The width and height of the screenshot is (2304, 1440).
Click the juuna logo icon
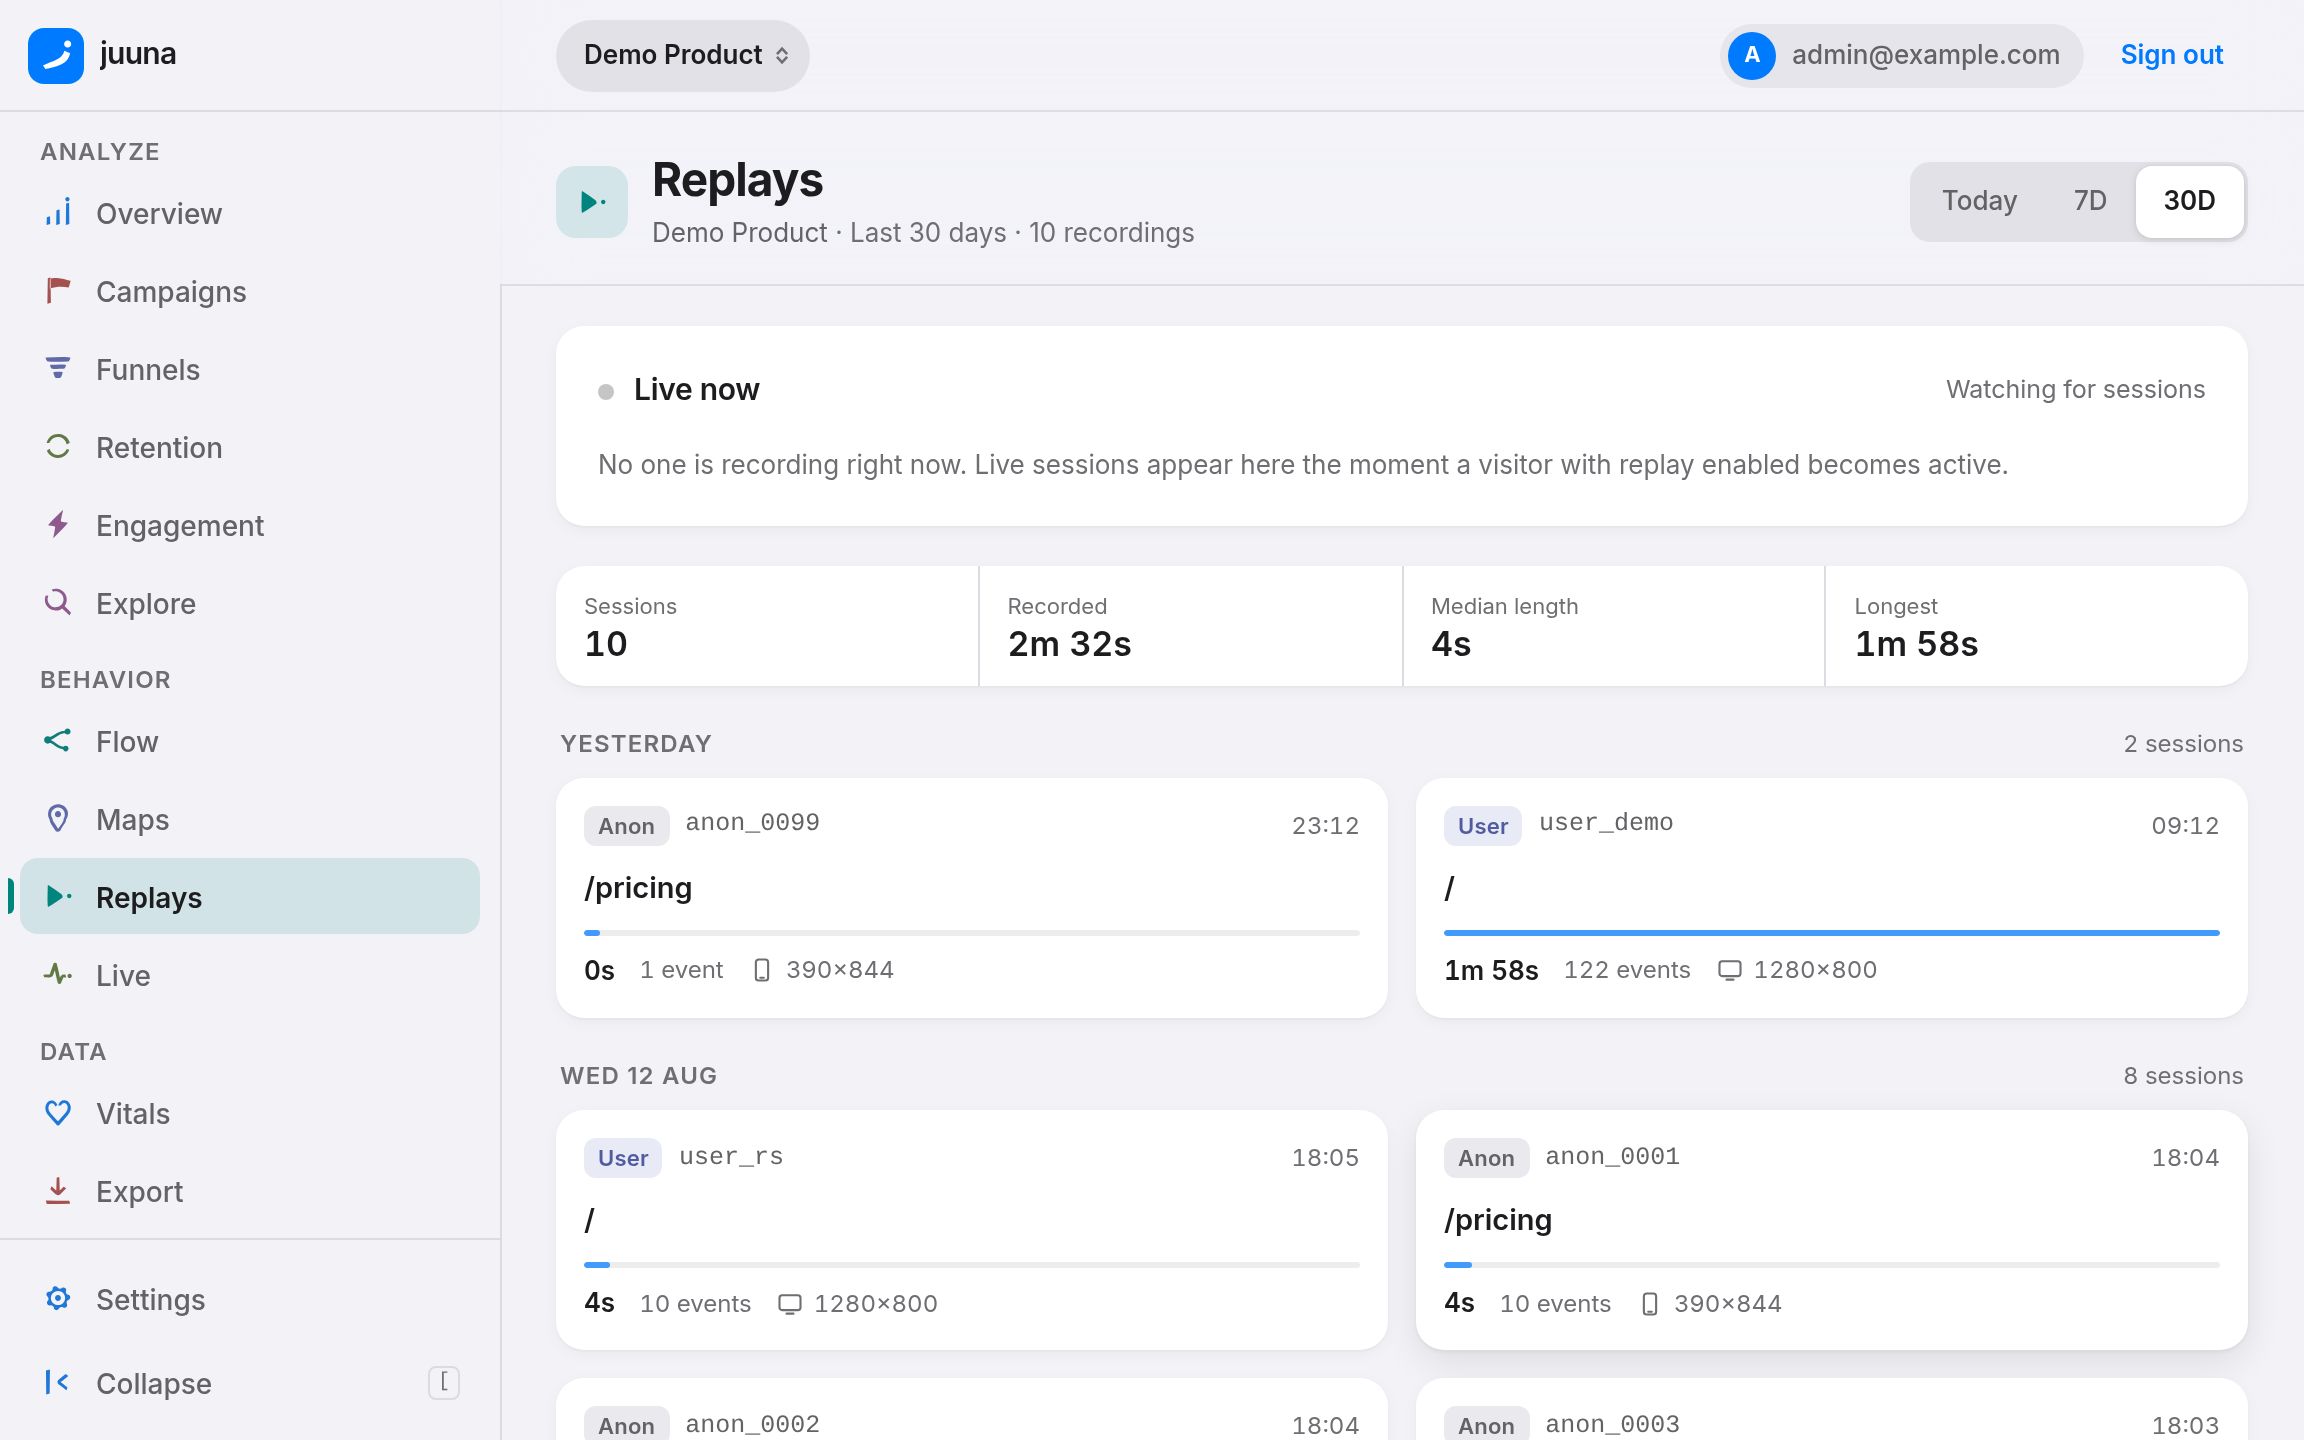point(56,55)
